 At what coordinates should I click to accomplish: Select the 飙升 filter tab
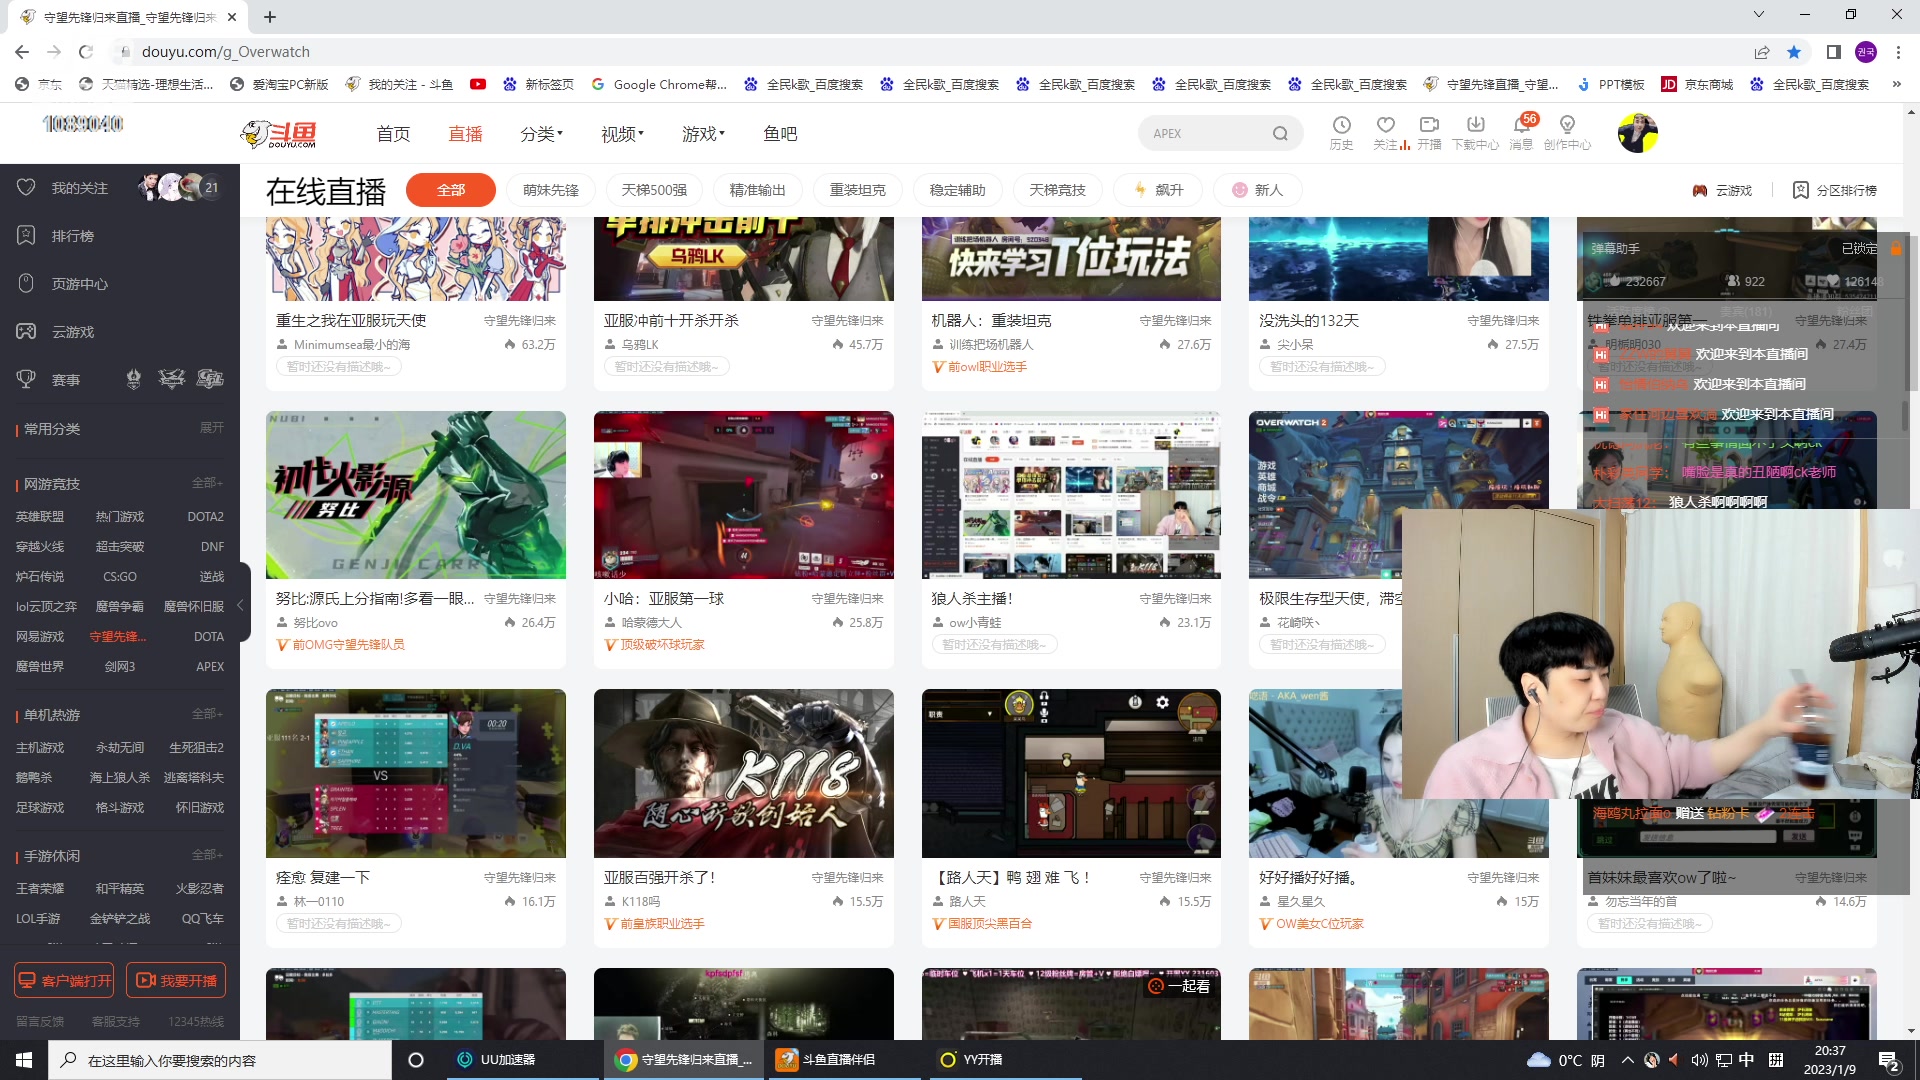coord(1158,190)
